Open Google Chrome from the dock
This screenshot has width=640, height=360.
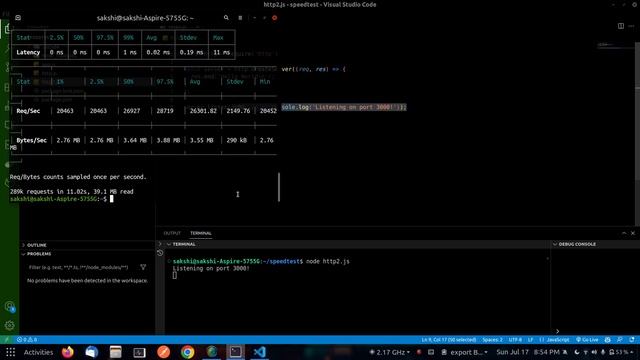click(187, 352)
